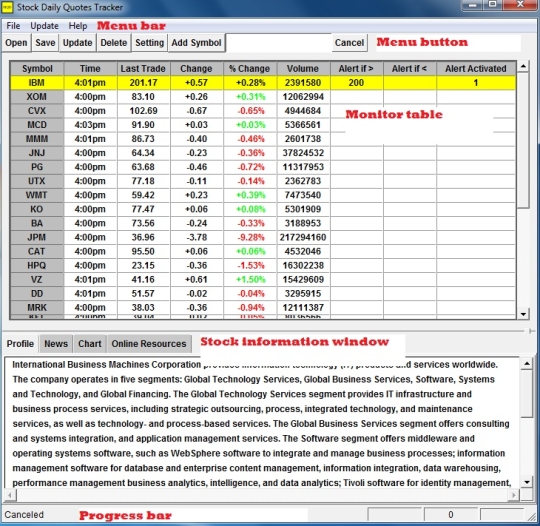Click the Update toolbar button
The image size is (540, 526).
[77, 43]
